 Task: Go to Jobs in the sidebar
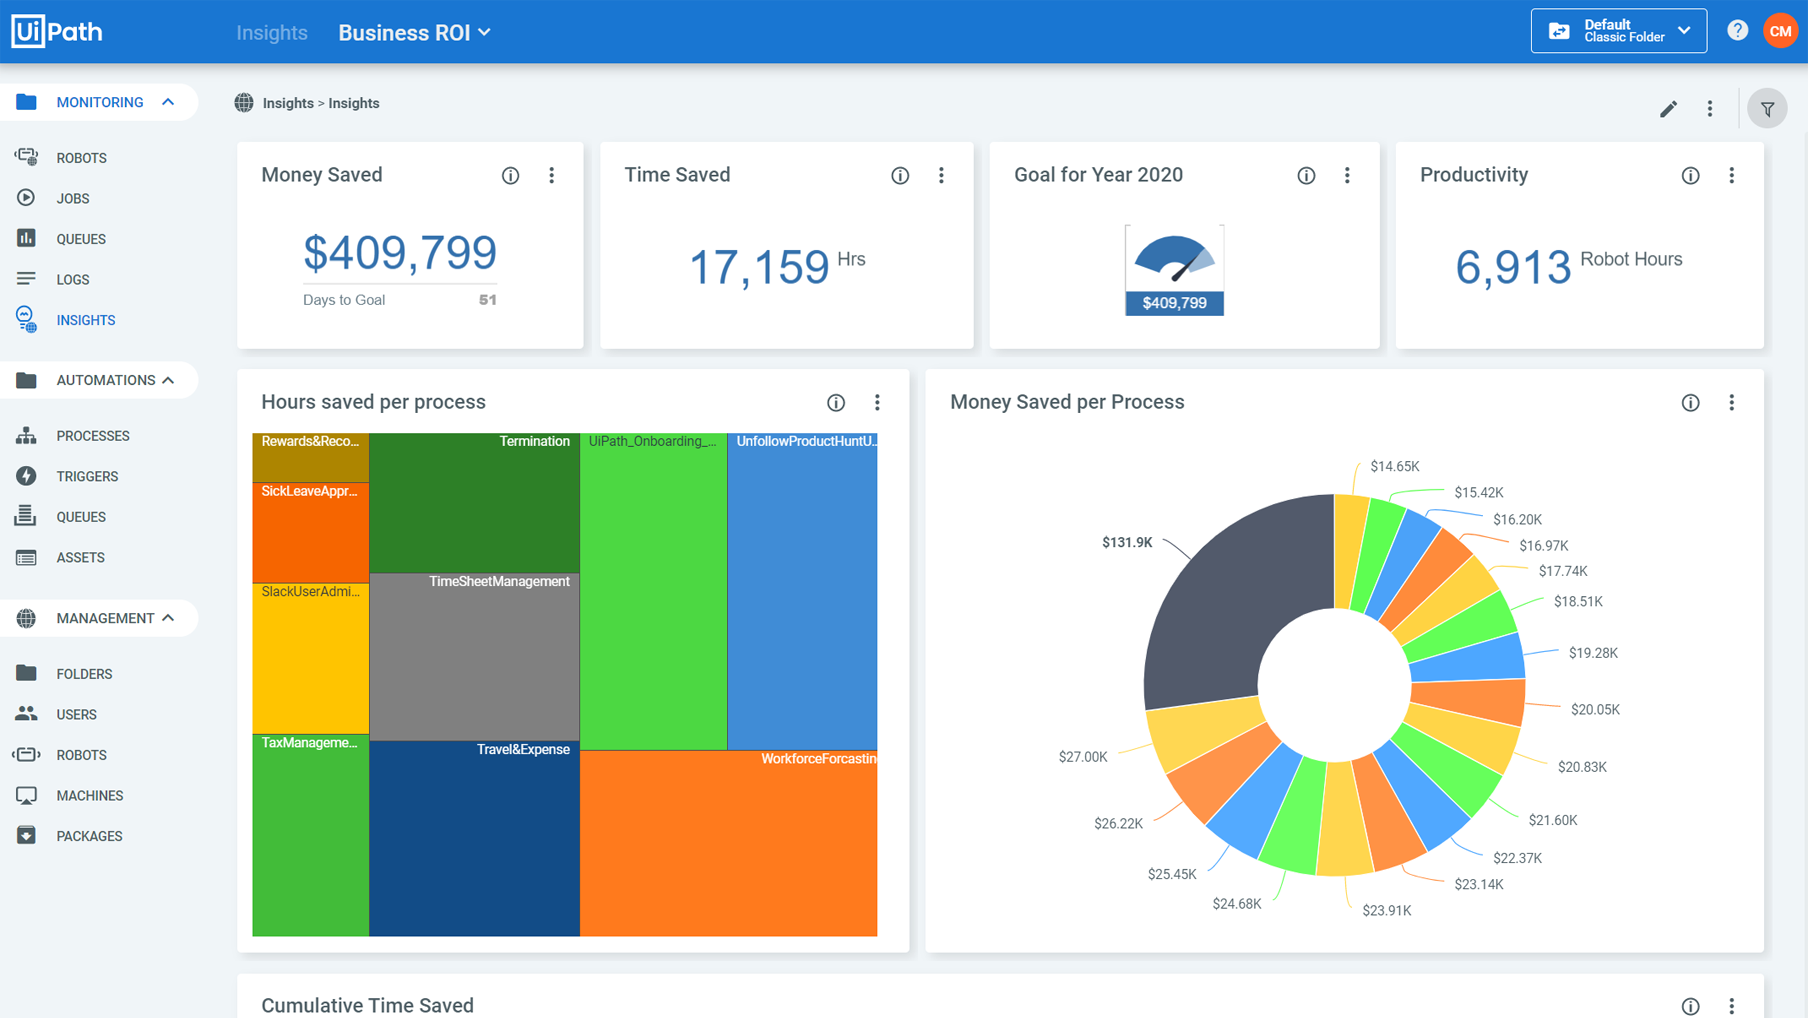(x=73, y=199)
